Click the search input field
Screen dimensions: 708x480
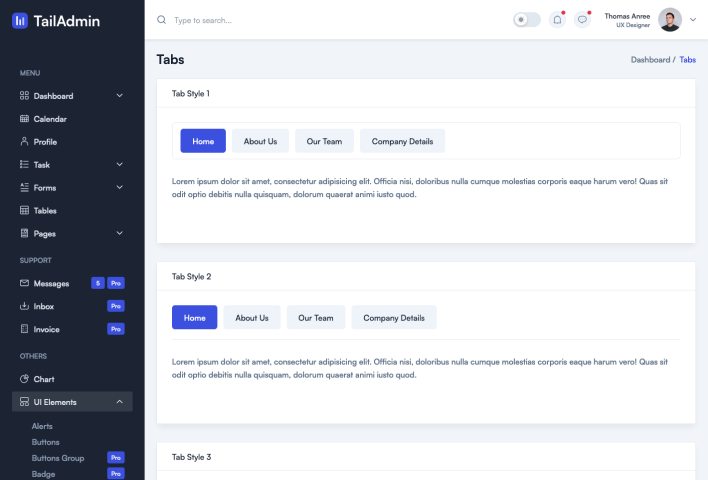300,20
